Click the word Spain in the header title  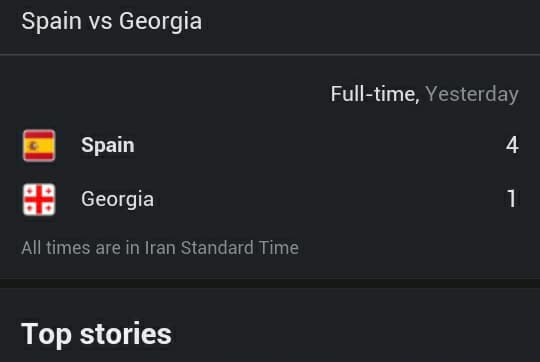(x=51, y=22)
